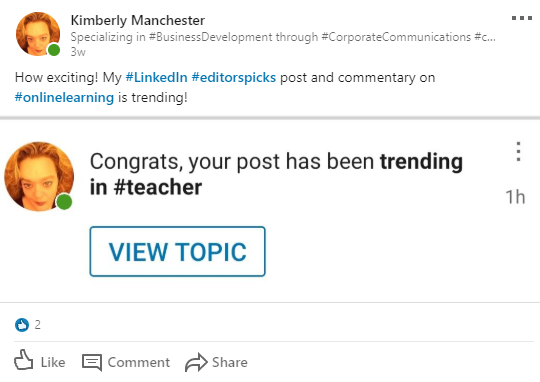The height and width of the screenshot is (382, 540).
Task: Click the Comment label
Action: click(139, 362)
